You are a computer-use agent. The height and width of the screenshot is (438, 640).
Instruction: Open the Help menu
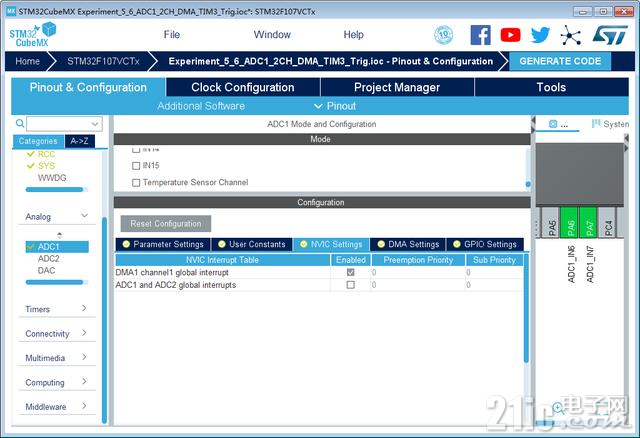pyautogui.click(x=353, y=35)
